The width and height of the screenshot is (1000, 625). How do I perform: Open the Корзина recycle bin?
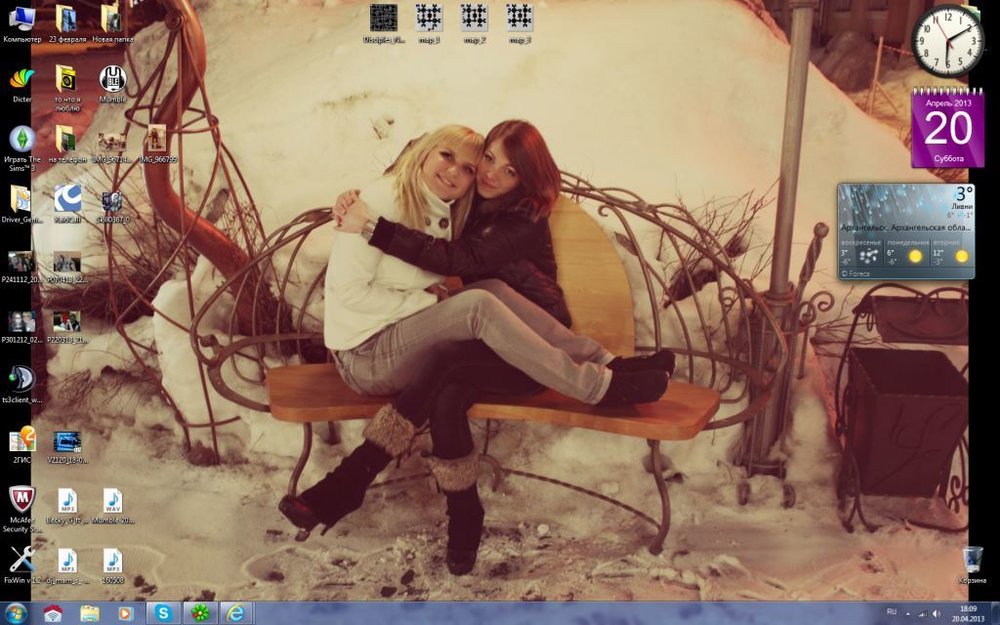pos(972,560)
